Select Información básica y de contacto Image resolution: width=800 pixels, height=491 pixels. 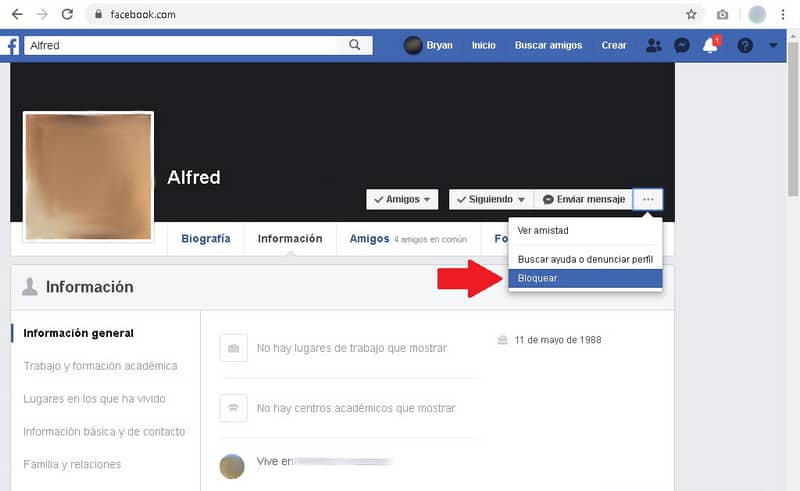pyautogui.click(x=104, y=431)
